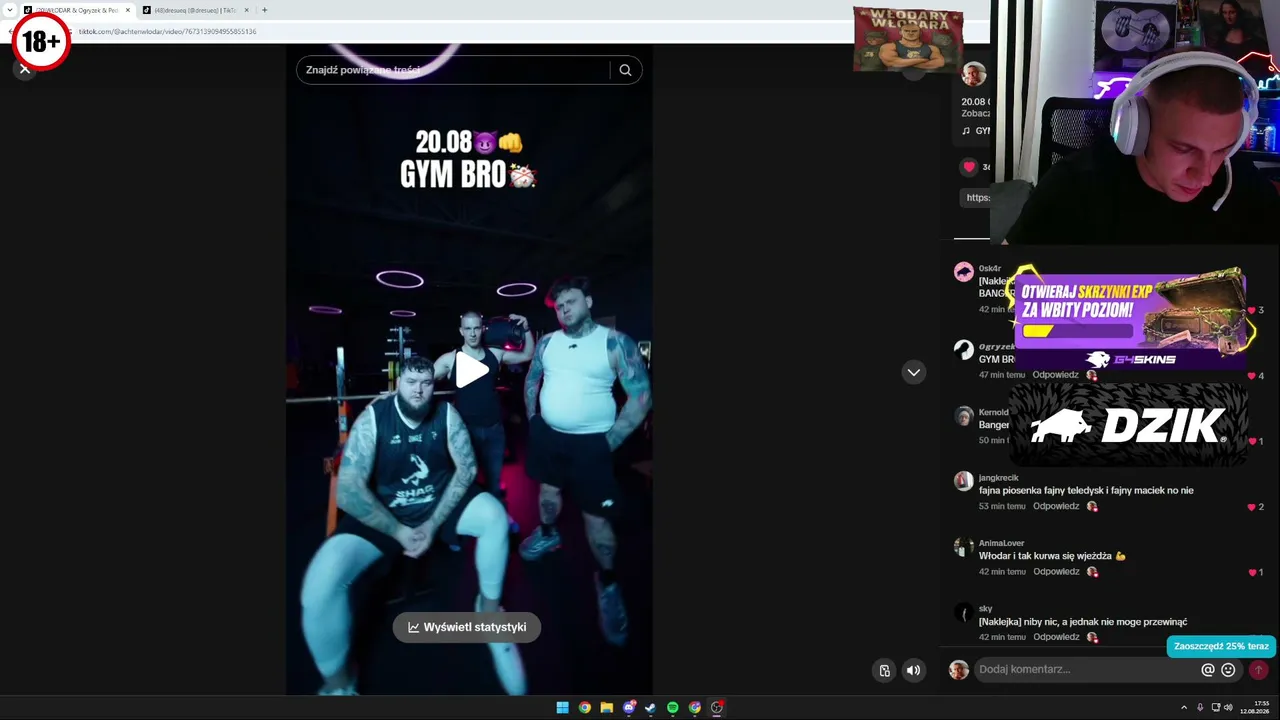Go to next video with down chevron

coord(913,372)
